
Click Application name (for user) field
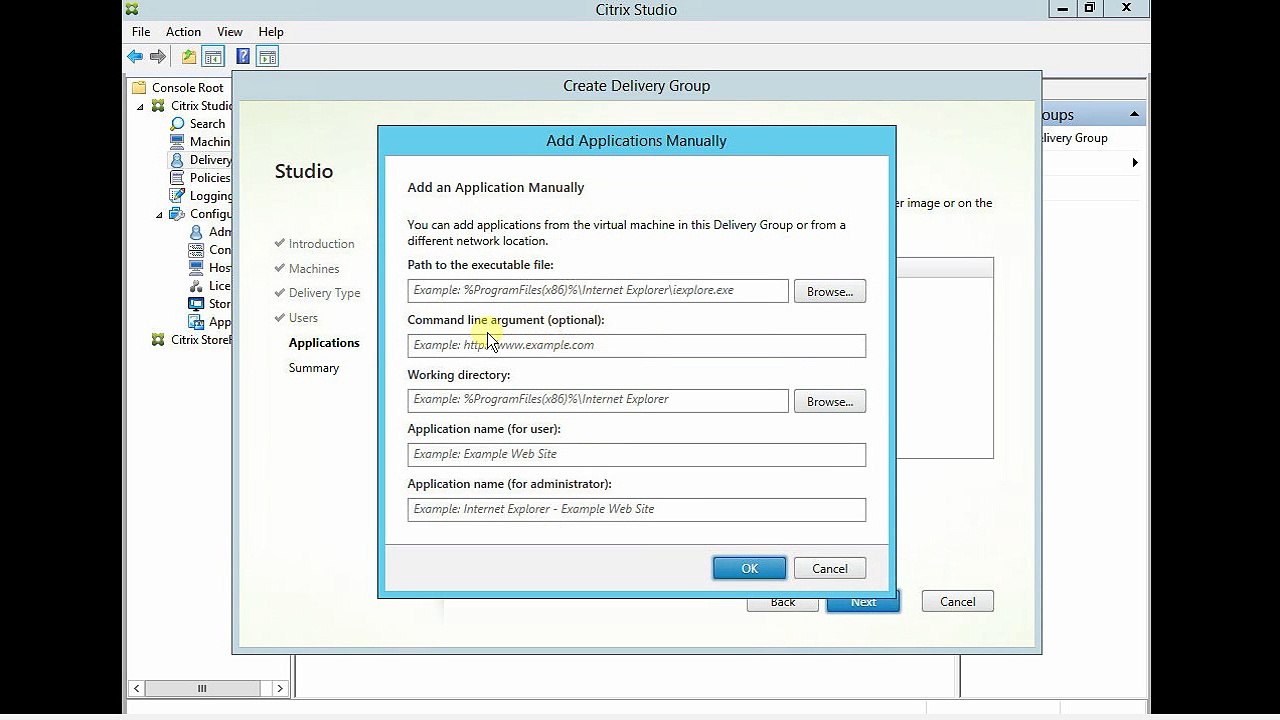[x=637, y=455]
